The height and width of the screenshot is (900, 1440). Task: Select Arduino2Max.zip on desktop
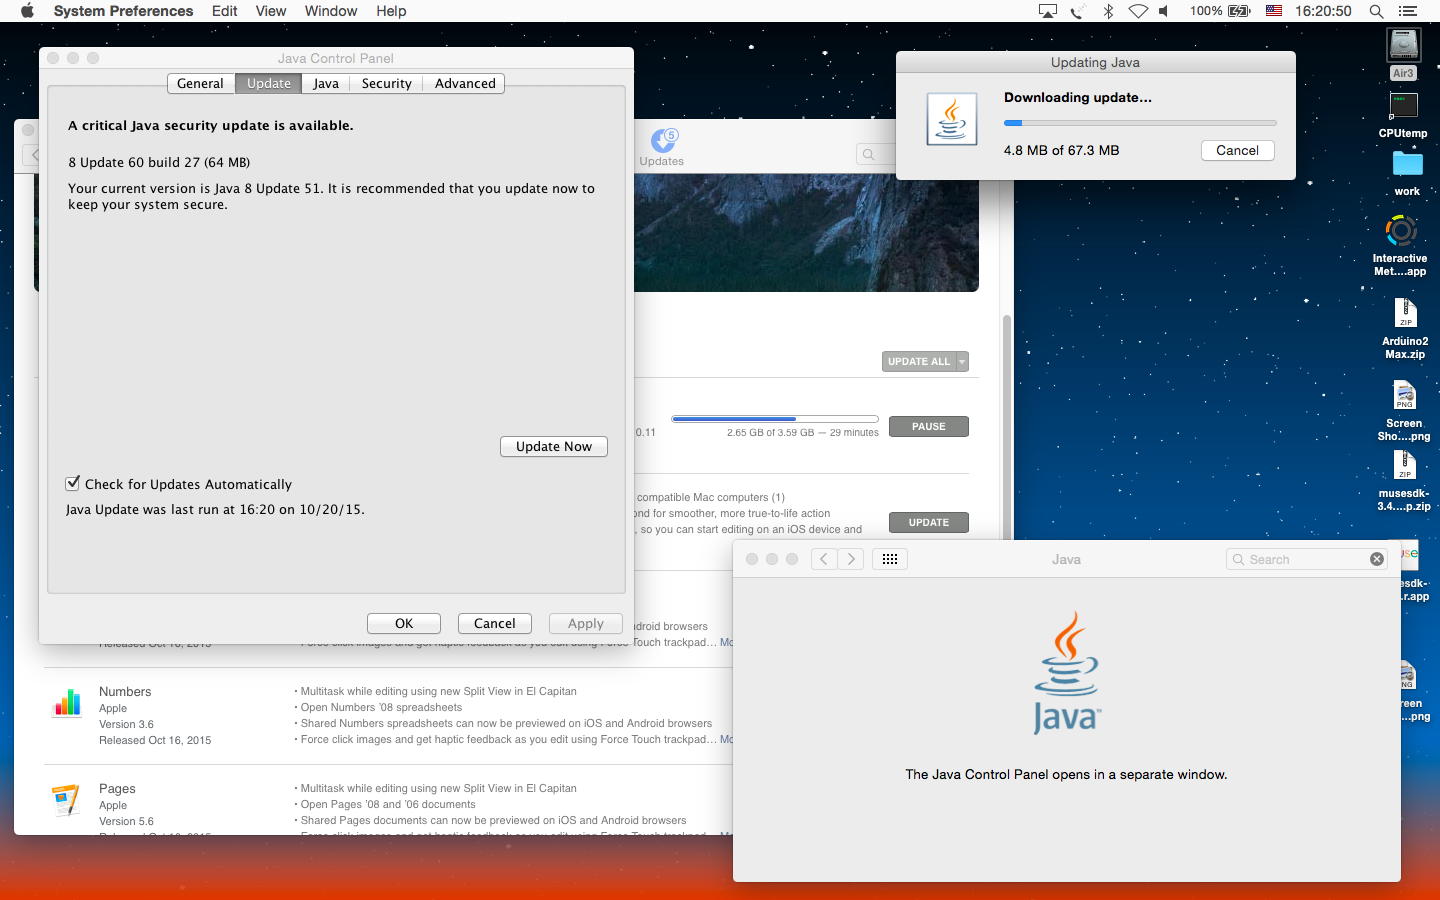1405,329
